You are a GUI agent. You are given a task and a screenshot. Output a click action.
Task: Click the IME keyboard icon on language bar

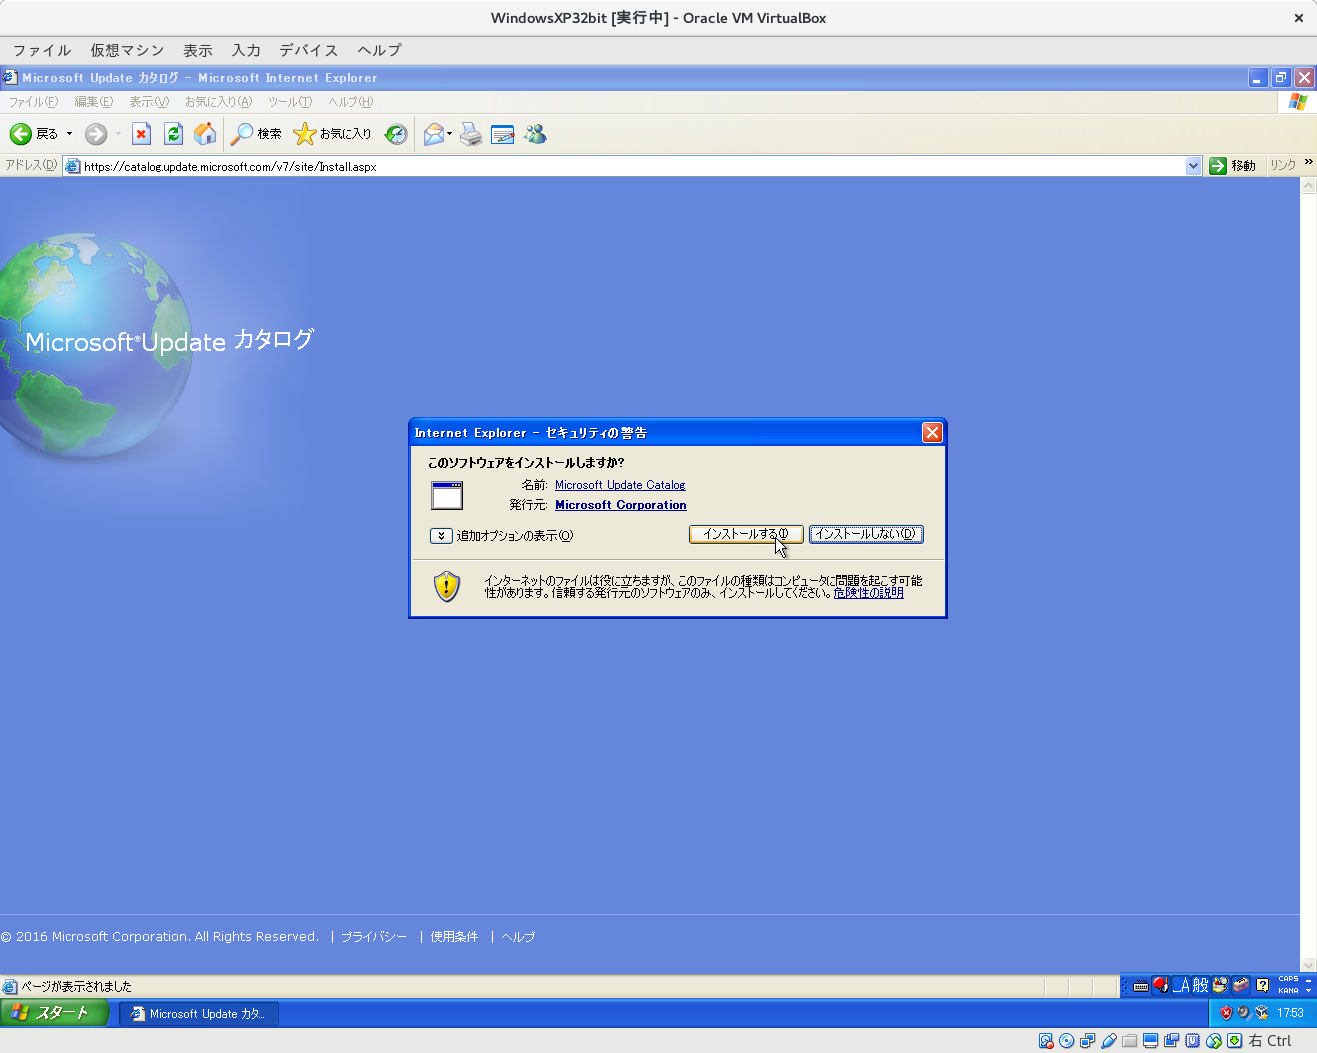1141,986
